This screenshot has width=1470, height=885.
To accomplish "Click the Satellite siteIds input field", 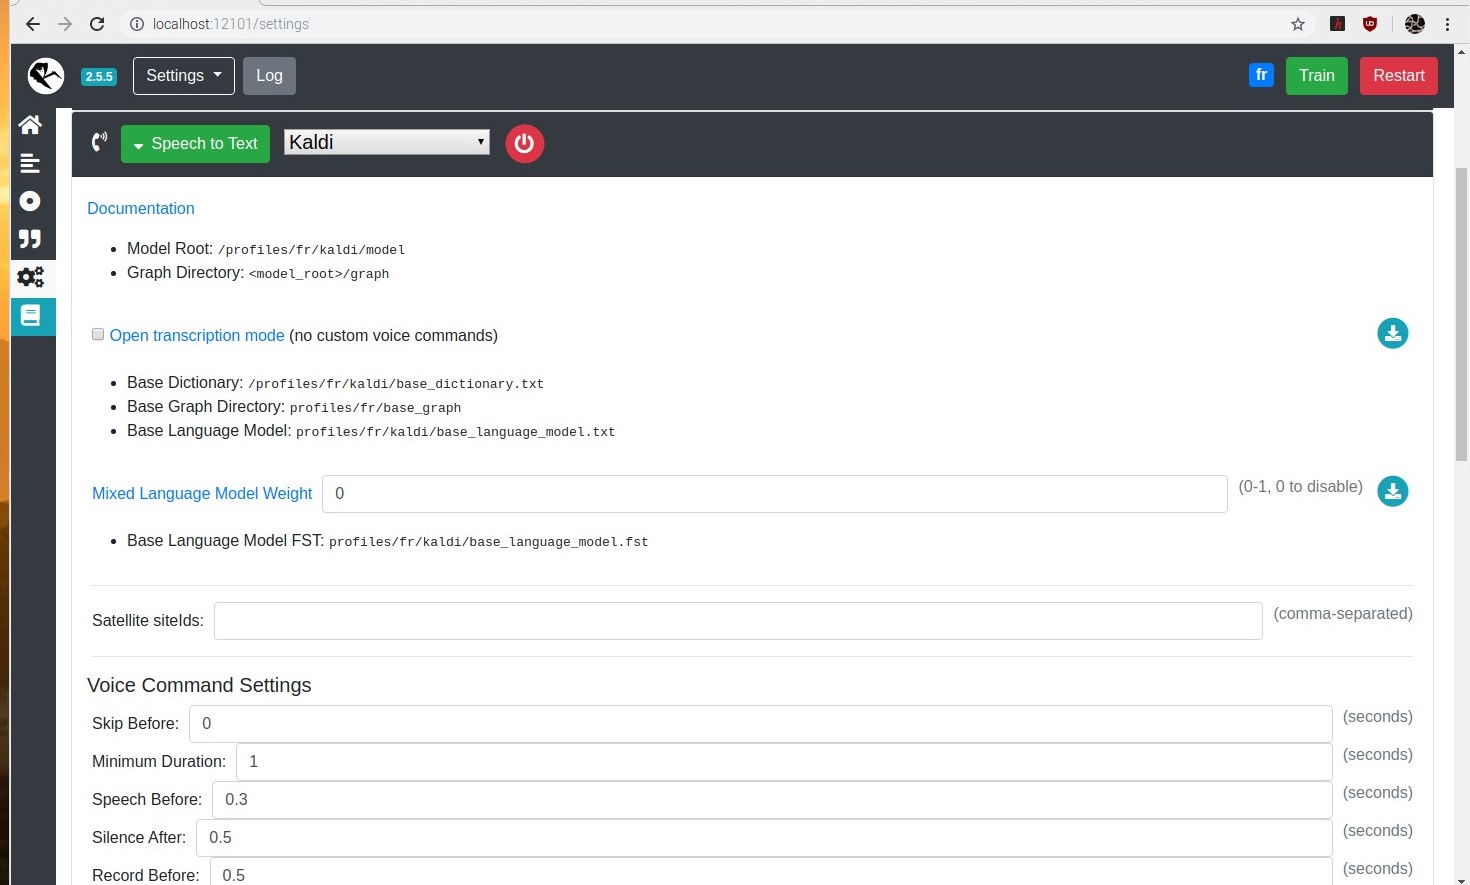I will [x=737, y=621].
